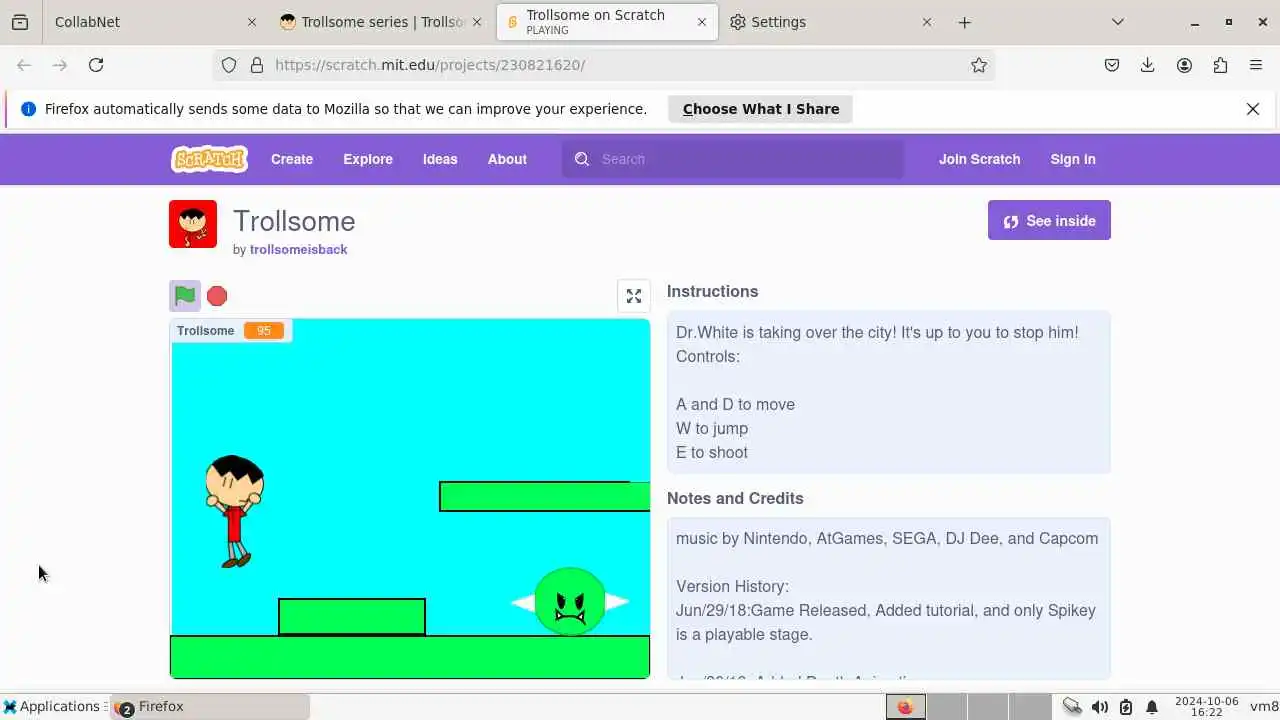Image resolution: width=1280 pixels, height=720 pixels.
Task: Open the Firefox account icon
Action: pyautogui.click(x=1184, y=65)
